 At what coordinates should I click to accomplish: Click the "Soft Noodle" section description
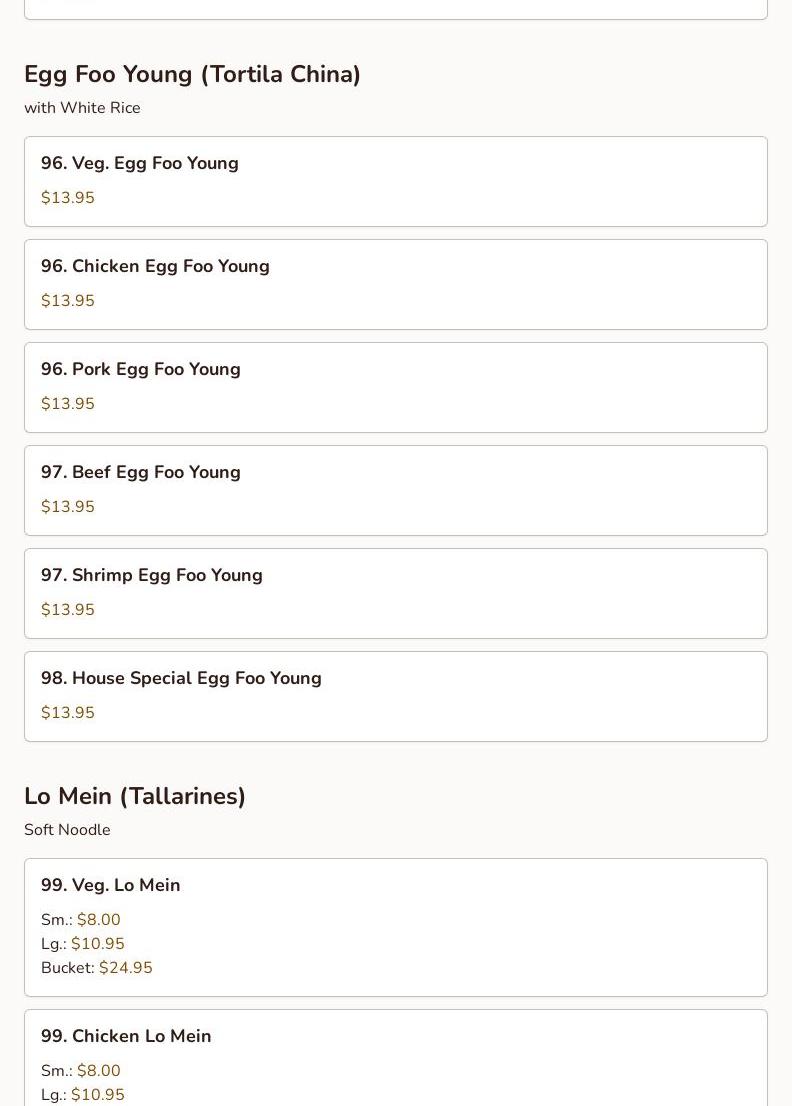tap(67, 830)
